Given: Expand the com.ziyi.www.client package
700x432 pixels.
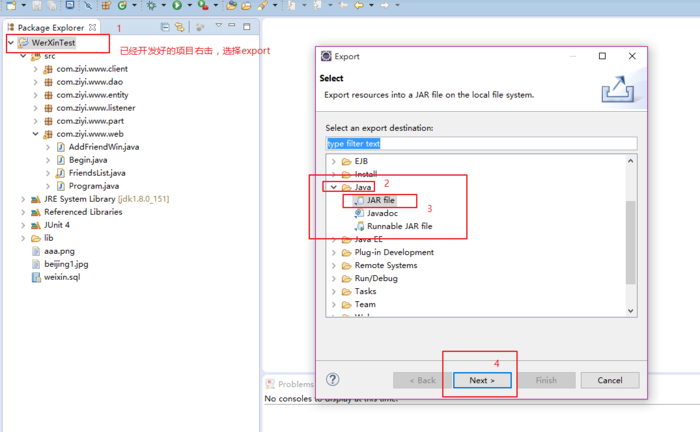Looking at the screenshot, I should click(35, 69).
